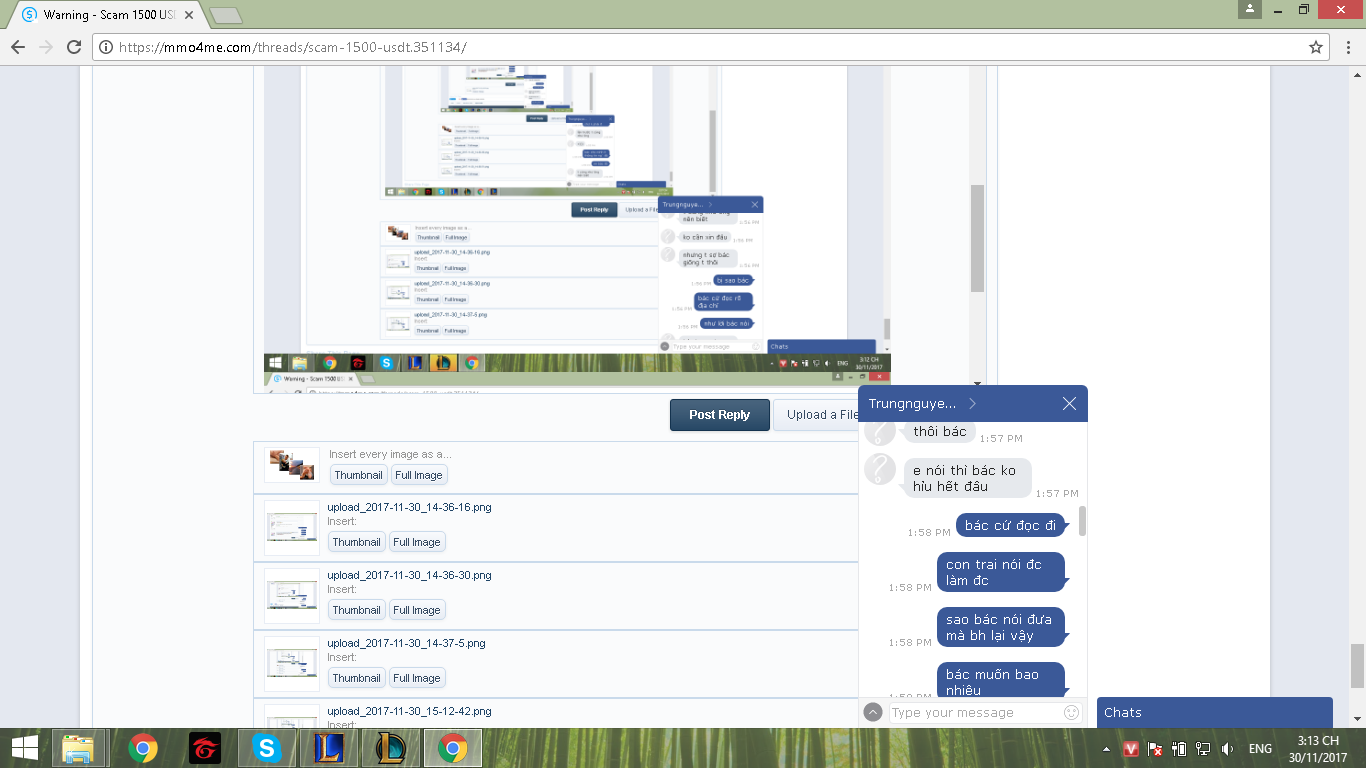Image resolution: width=1366 pixels, height=768 pixels.
Task: Open Garena from the taskbar
Action: click(x=204, y=748)
